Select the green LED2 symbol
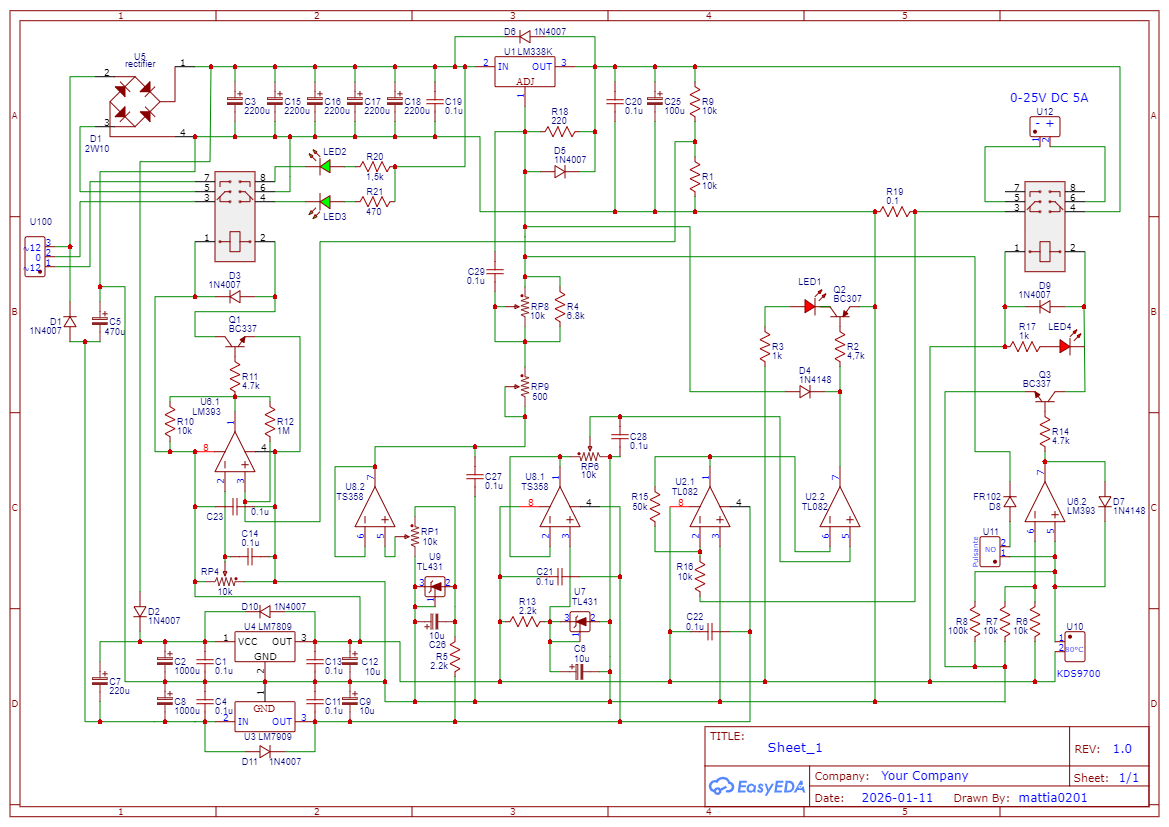 pos(325,168)
